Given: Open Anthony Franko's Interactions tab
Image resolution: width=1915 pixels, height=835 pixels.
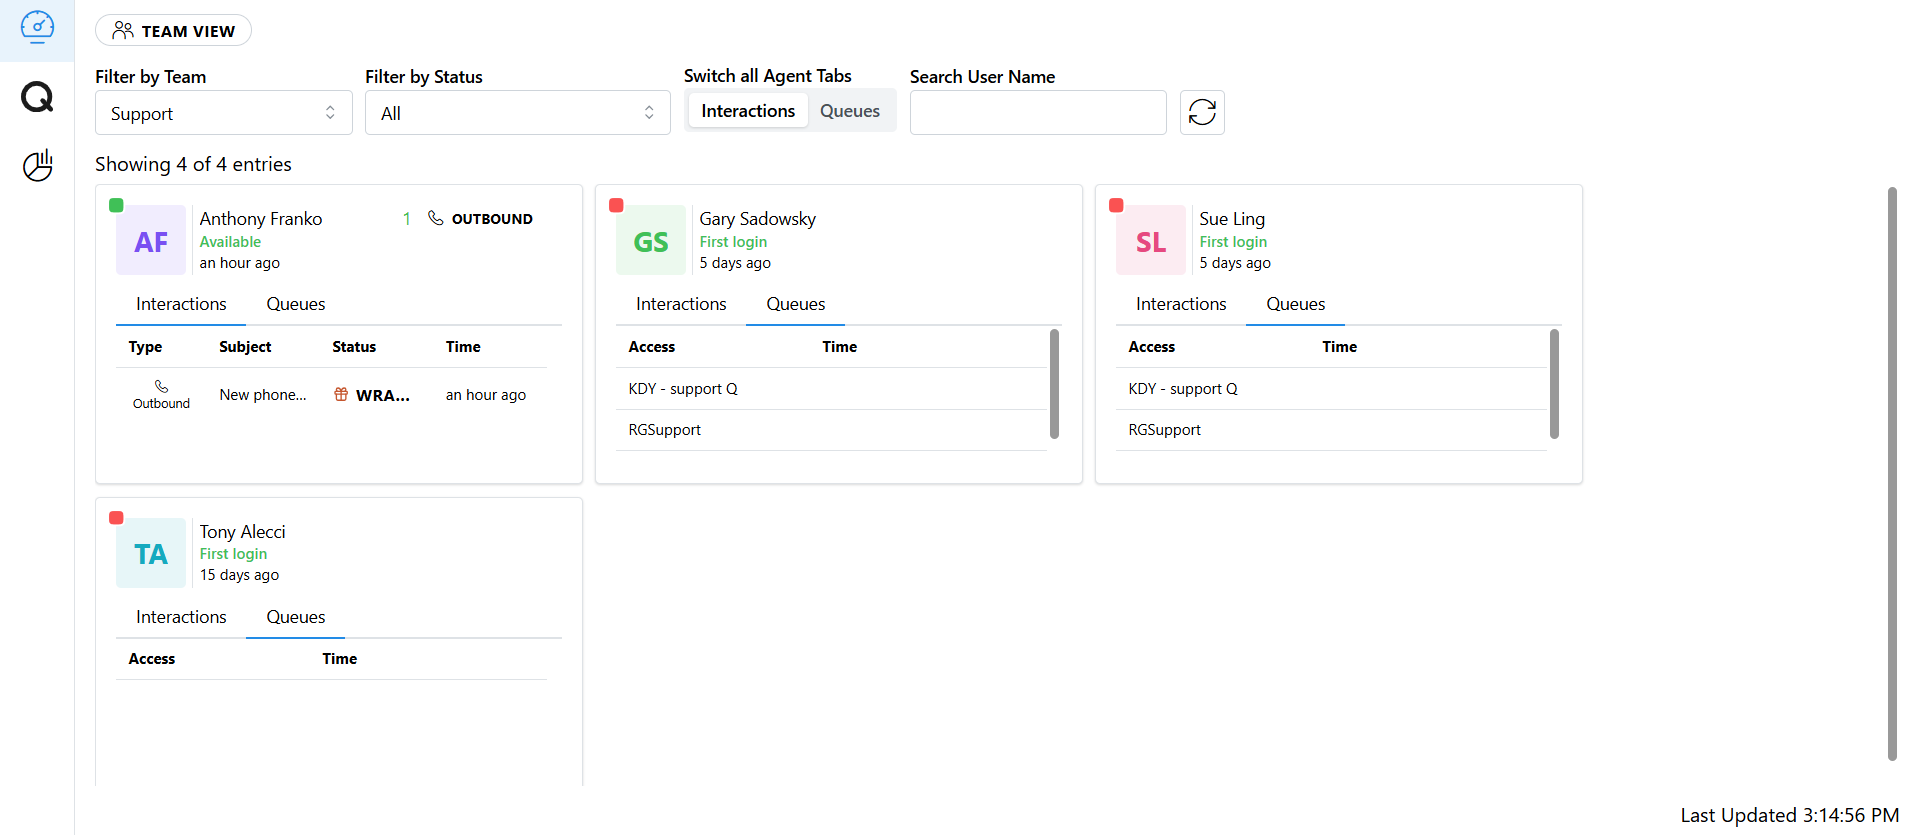Looking at the screenshot, I should (x=181, y=304).
